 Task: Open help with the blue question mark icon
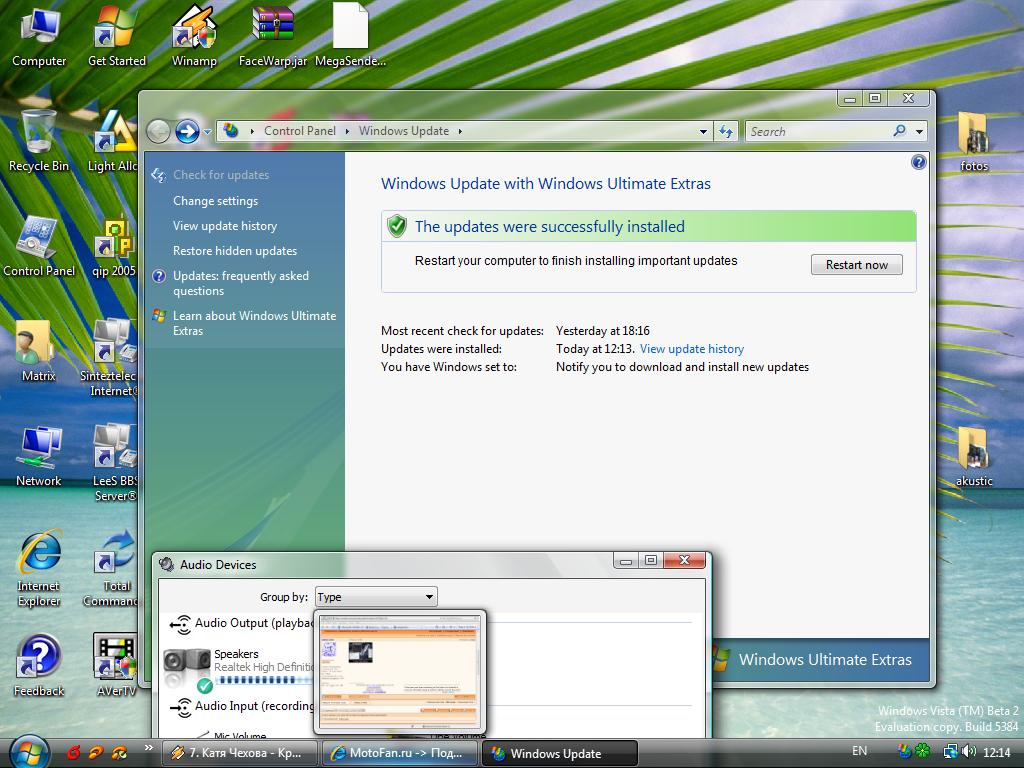tap(918, 162)
